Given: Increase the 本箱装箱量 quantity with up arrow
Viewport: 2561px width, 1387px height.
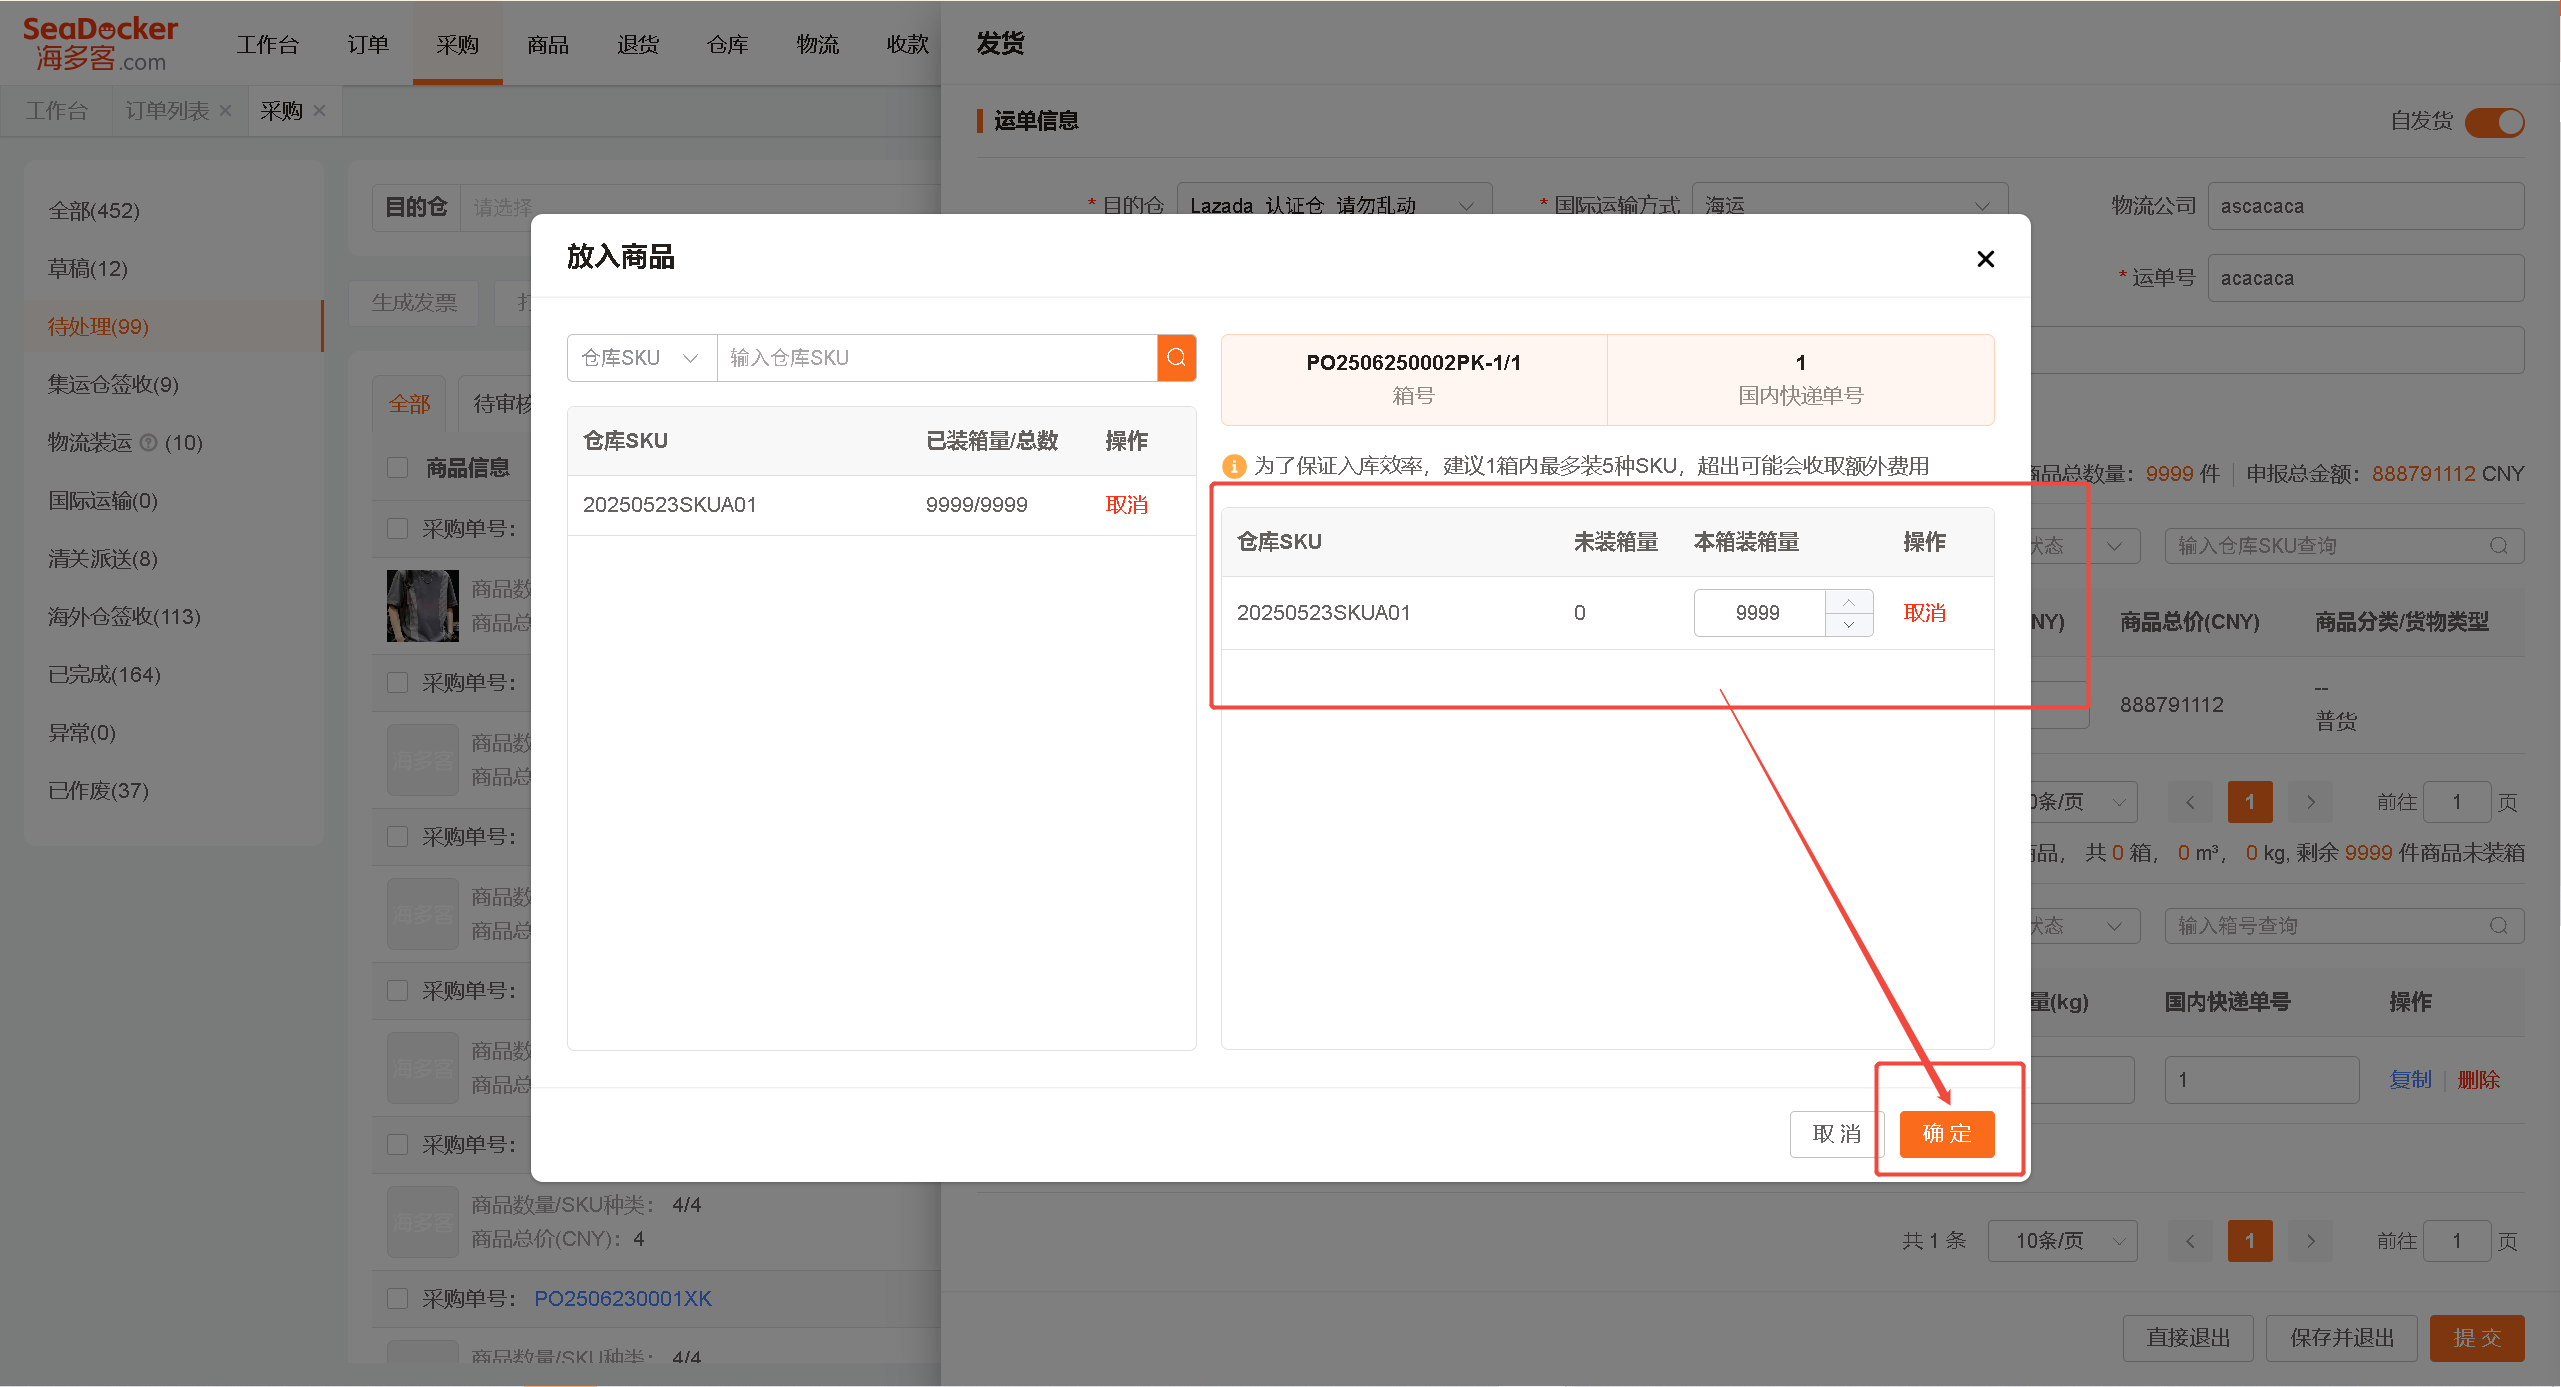Looking at the screenshot, I should [1848, 602].
